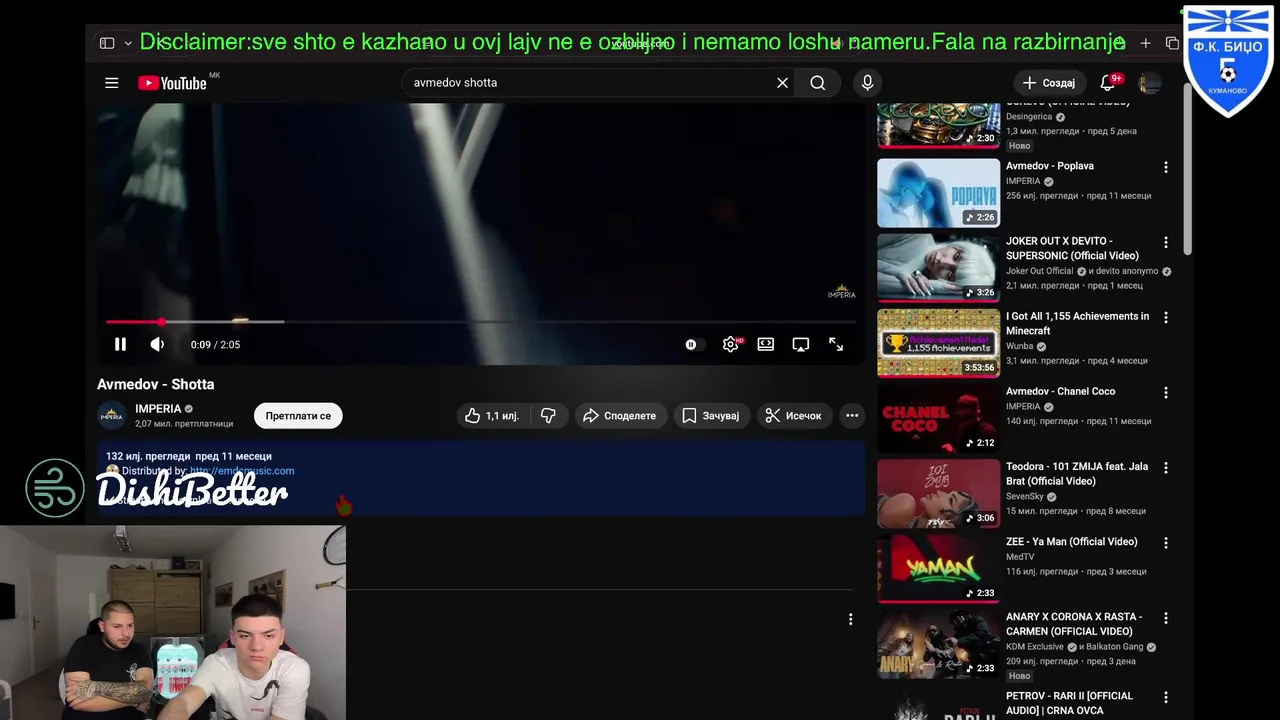Image resolution: width=1280 pixels, height=720 pixels.
Task: Click the ZEE - Ya Man title
Action: click(x=1072, y=541)
